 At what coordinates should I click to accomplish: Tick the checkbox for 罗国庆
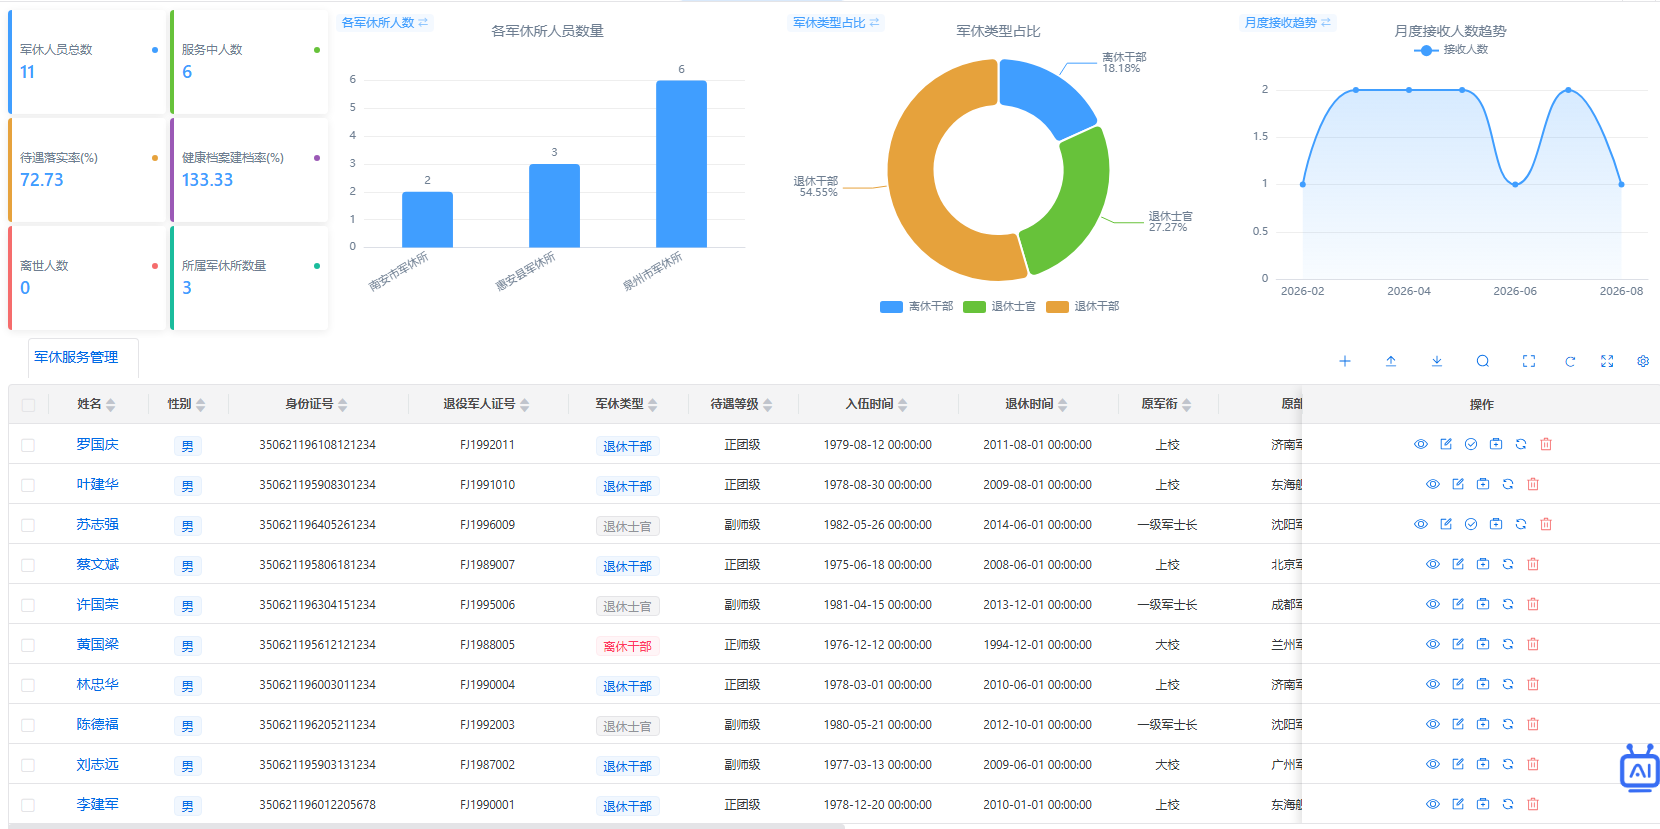[28, 445]
